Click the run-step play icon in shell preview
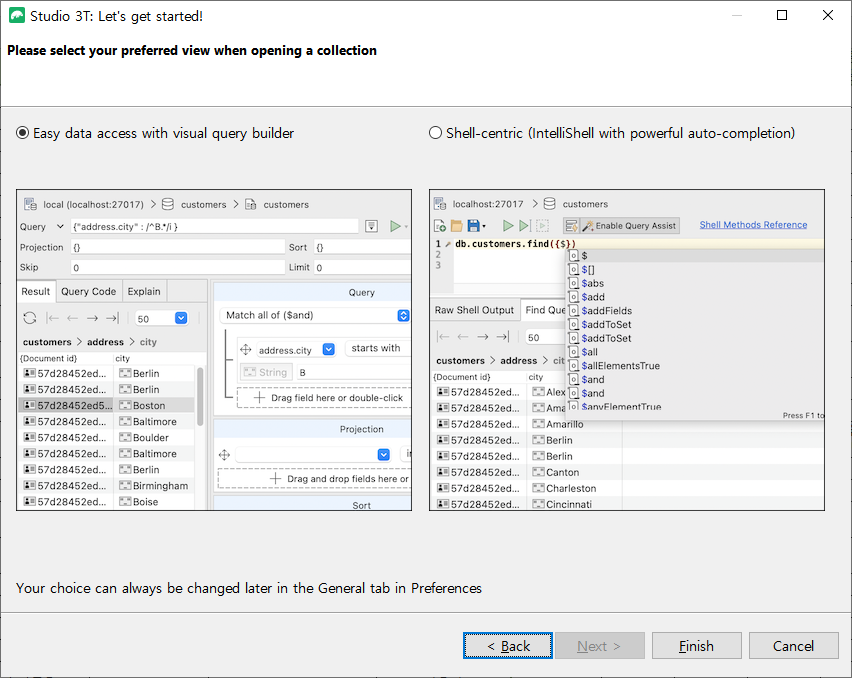This screenshot has width=852, height=678. pos(525,225)
